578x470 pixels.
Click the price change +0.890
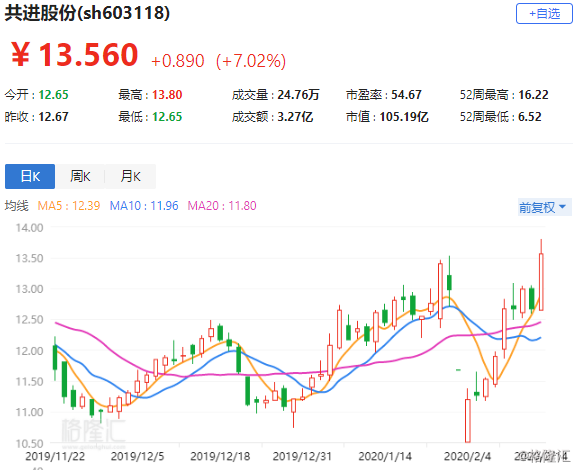tap(178, 61)
